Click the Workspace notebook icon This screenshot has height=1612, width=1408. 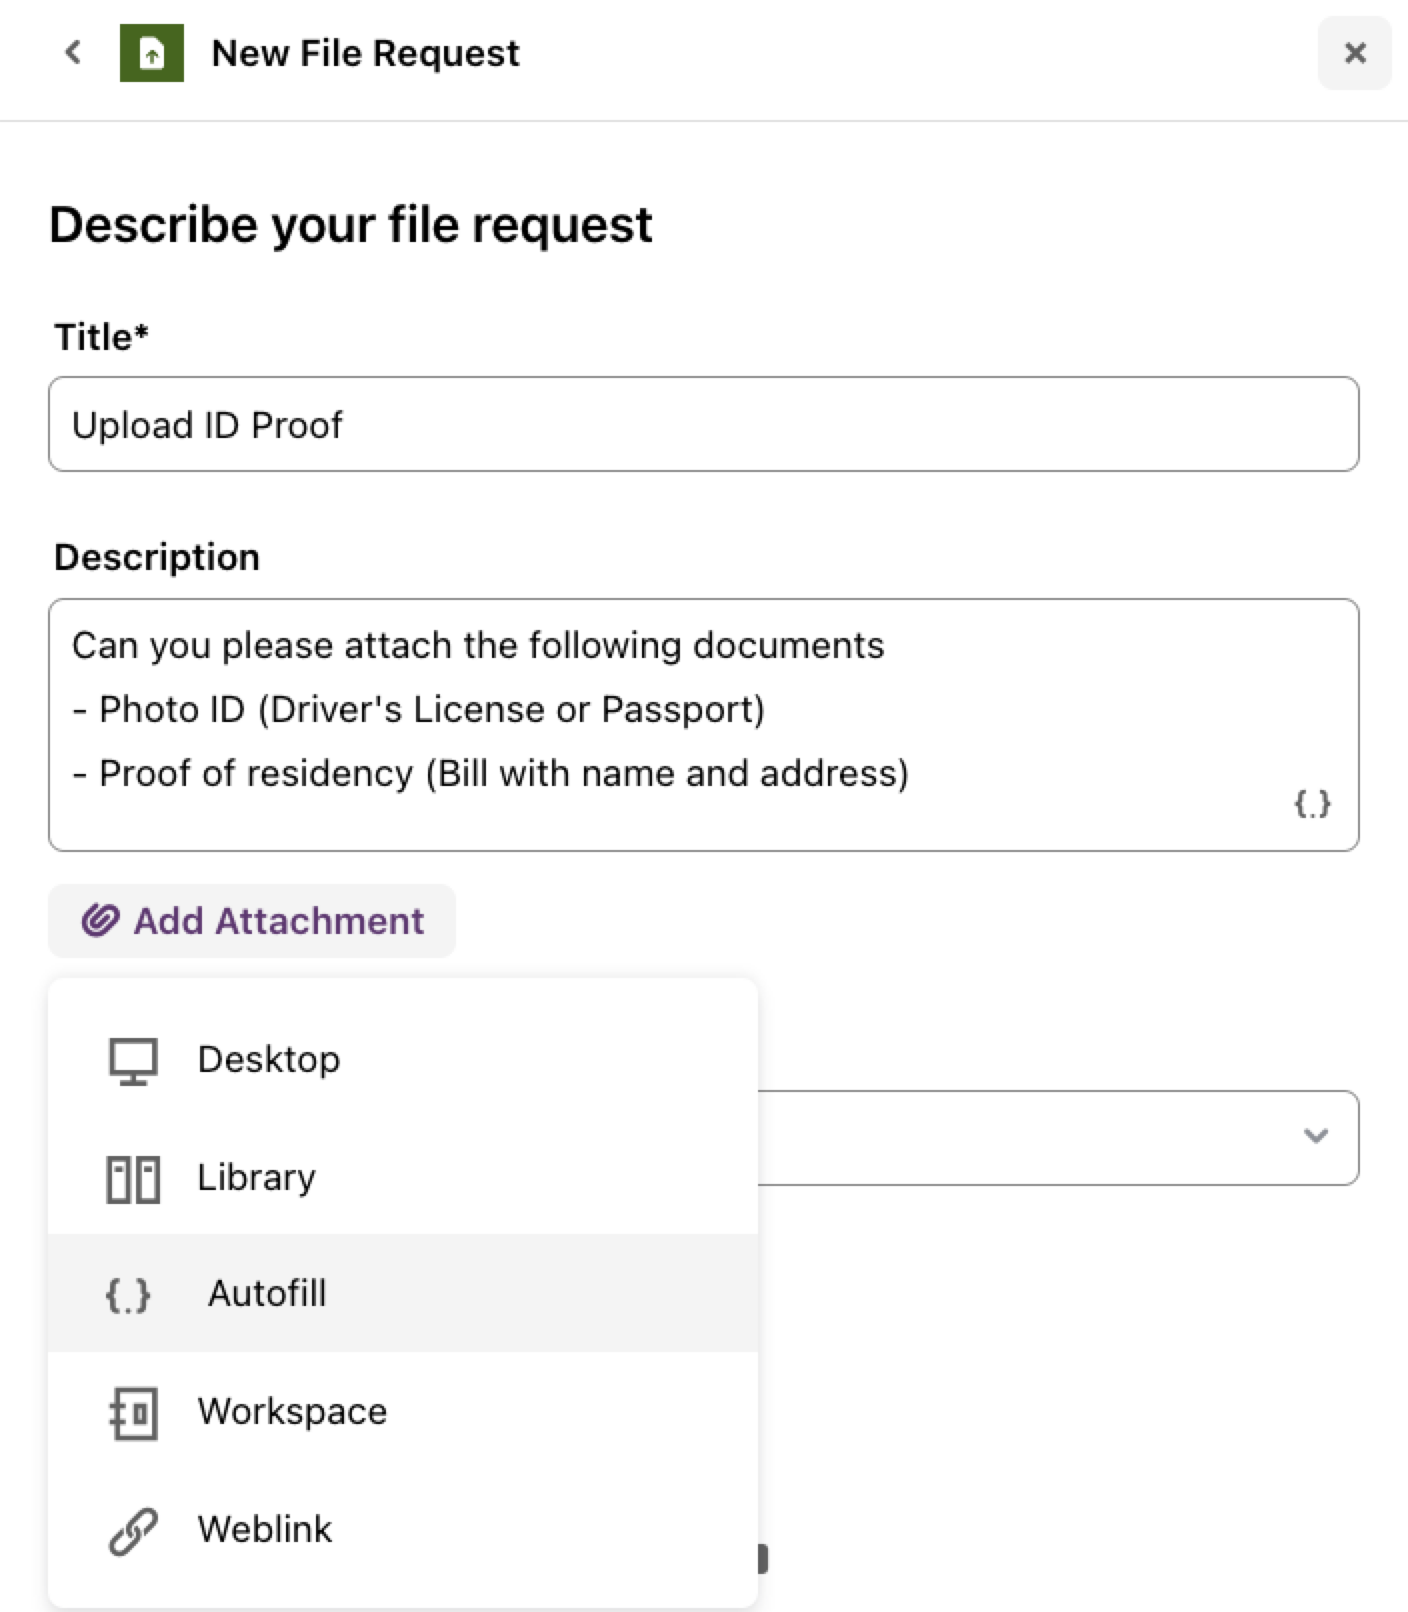tap(133, 1413)
